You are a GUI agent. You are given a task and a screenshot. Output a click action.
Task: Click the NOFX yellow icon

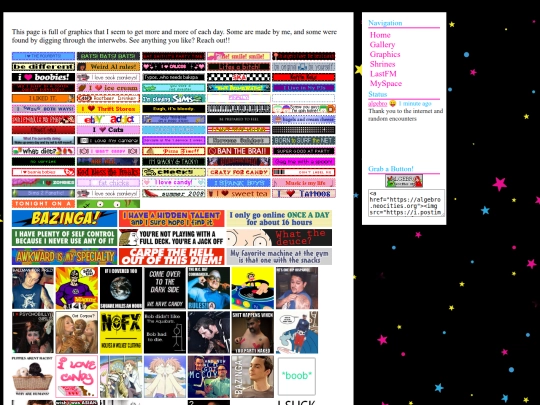point(121,332)
